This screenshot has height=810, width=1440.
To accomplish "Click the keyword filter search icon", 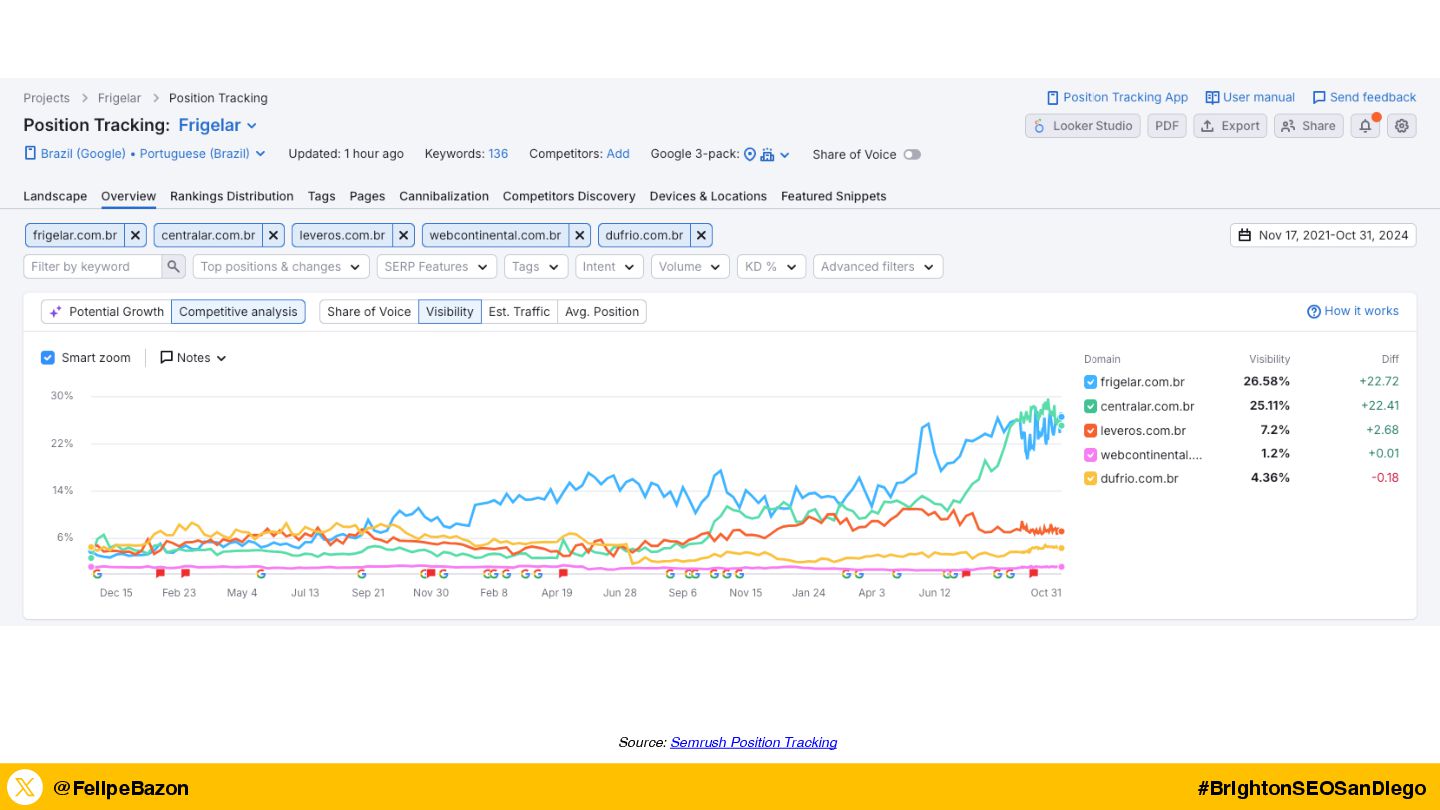I will click(x=174, y=267).
